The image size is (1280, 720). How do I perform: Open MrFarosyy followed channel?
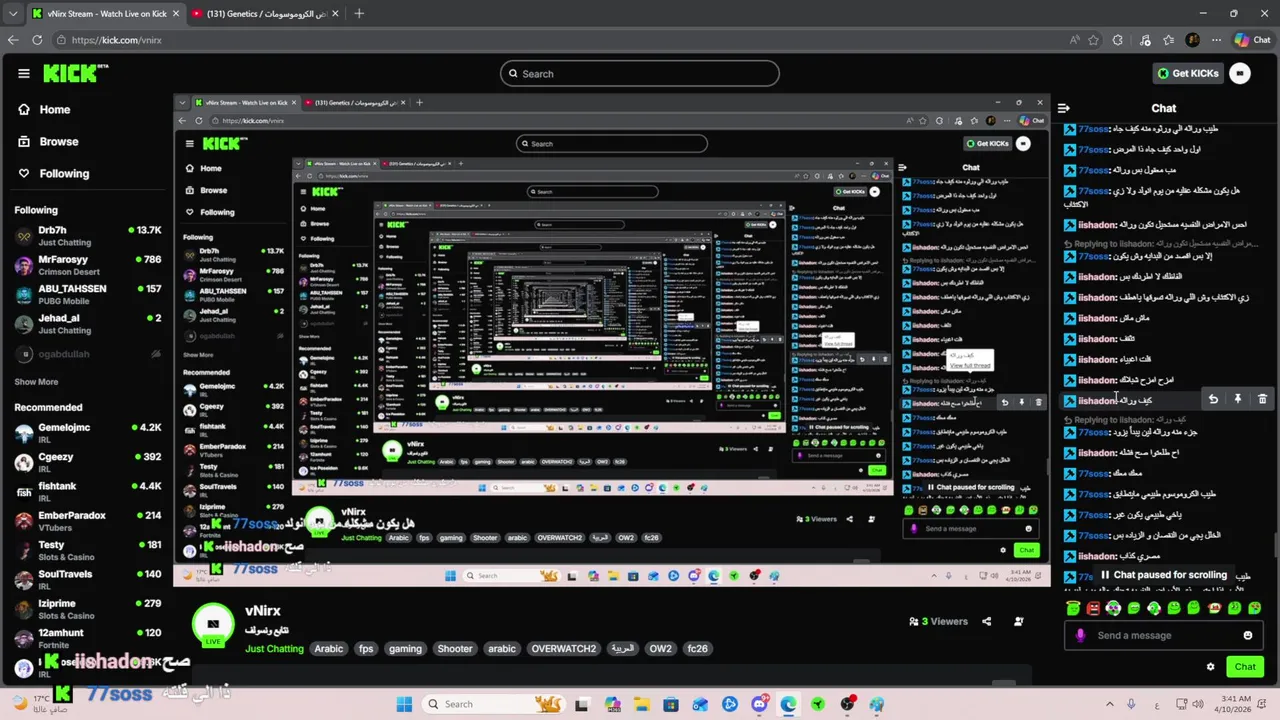click(88, 265)
